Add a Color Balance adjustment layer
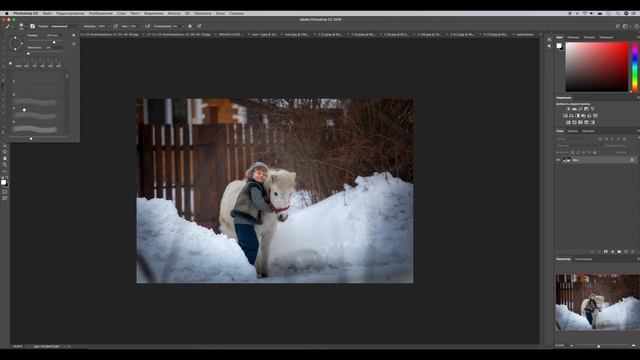 571,116
